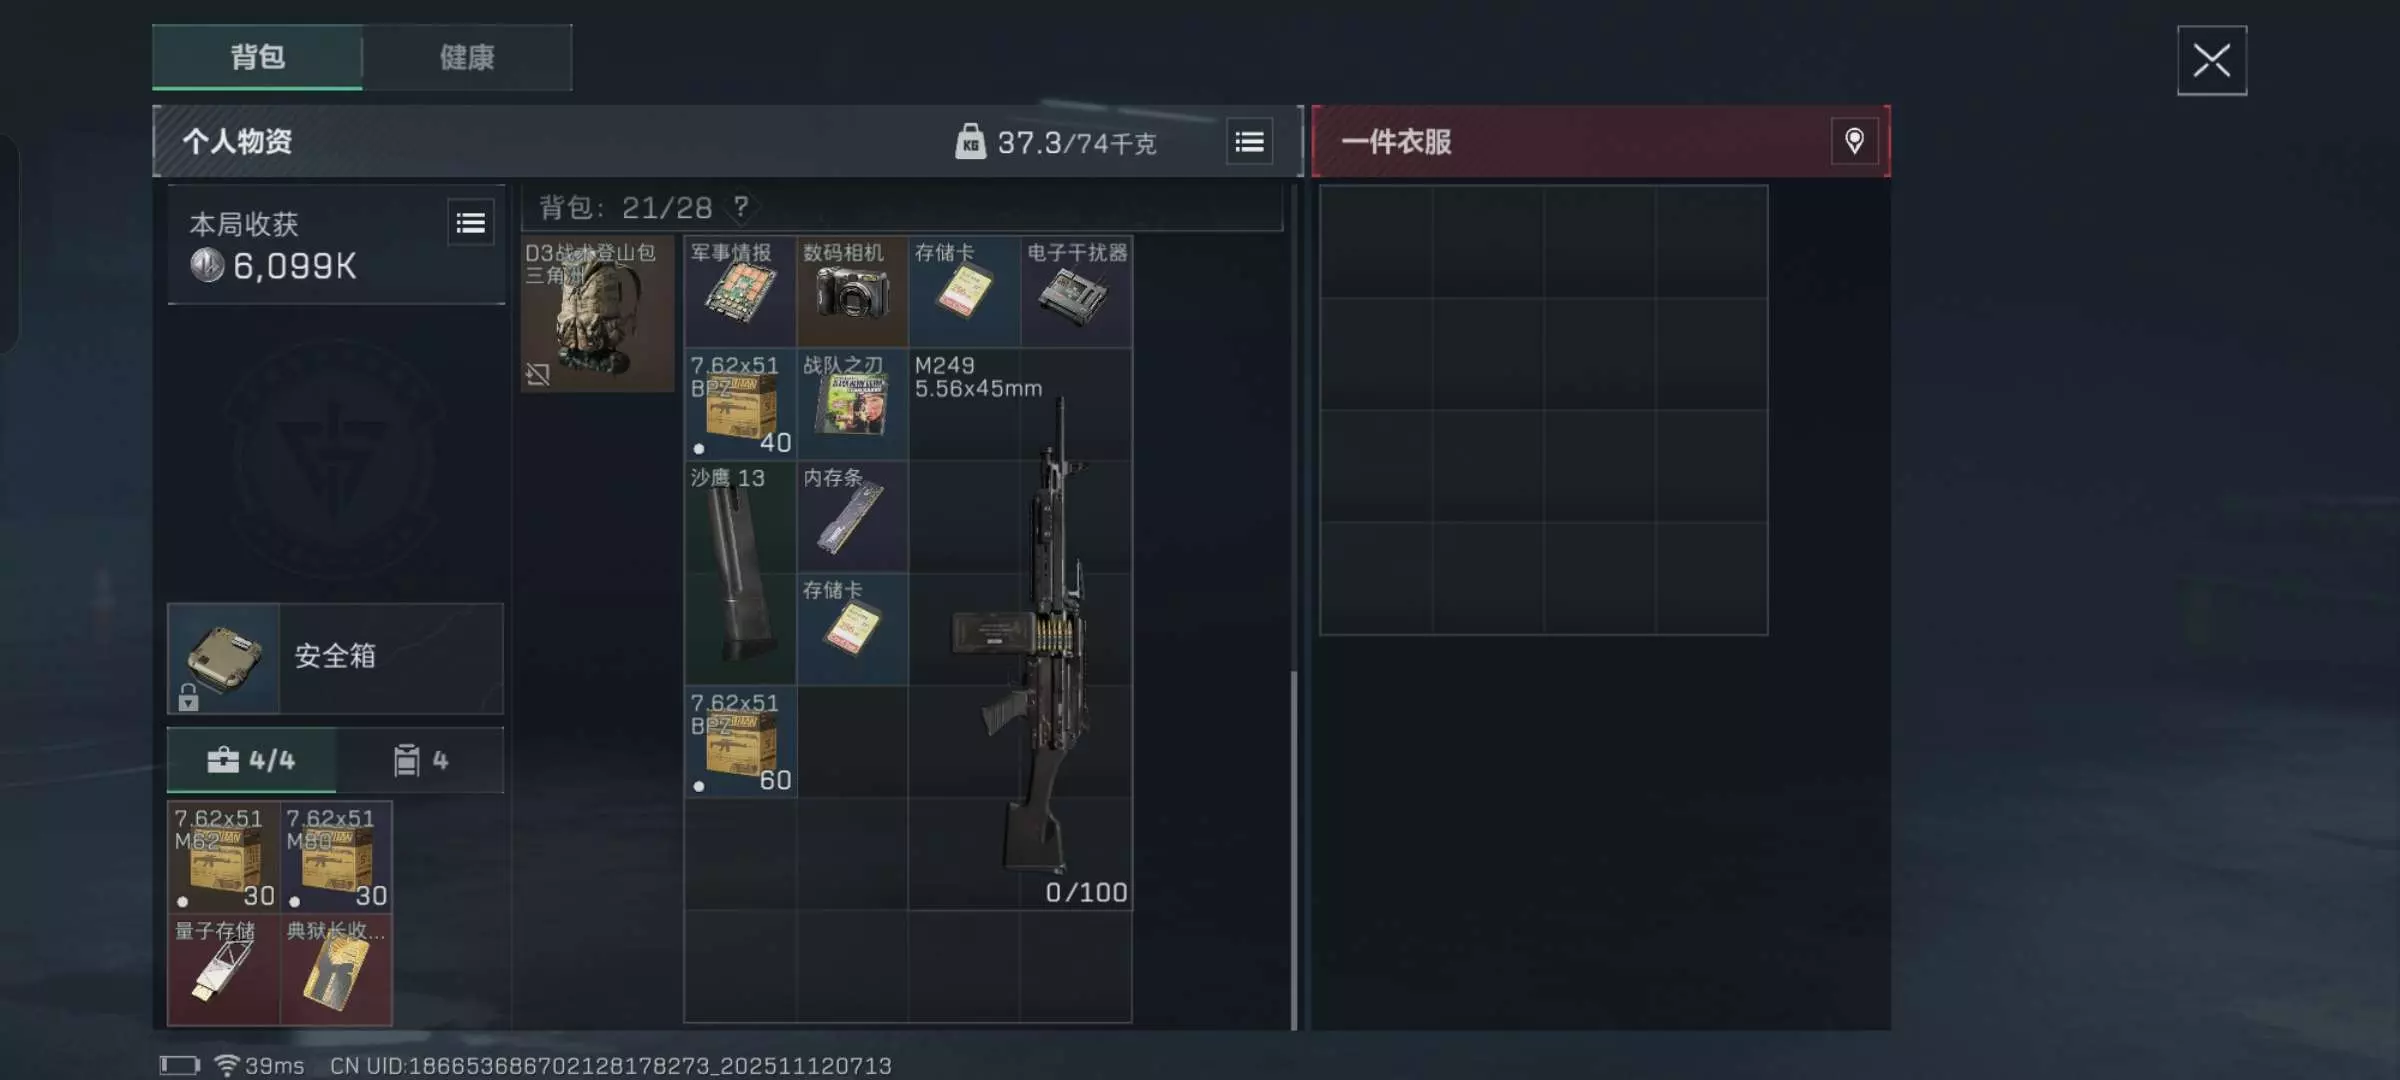Switch to the pocket tab showing 4
This screenshot has height=1080, width=2400.
420,760
